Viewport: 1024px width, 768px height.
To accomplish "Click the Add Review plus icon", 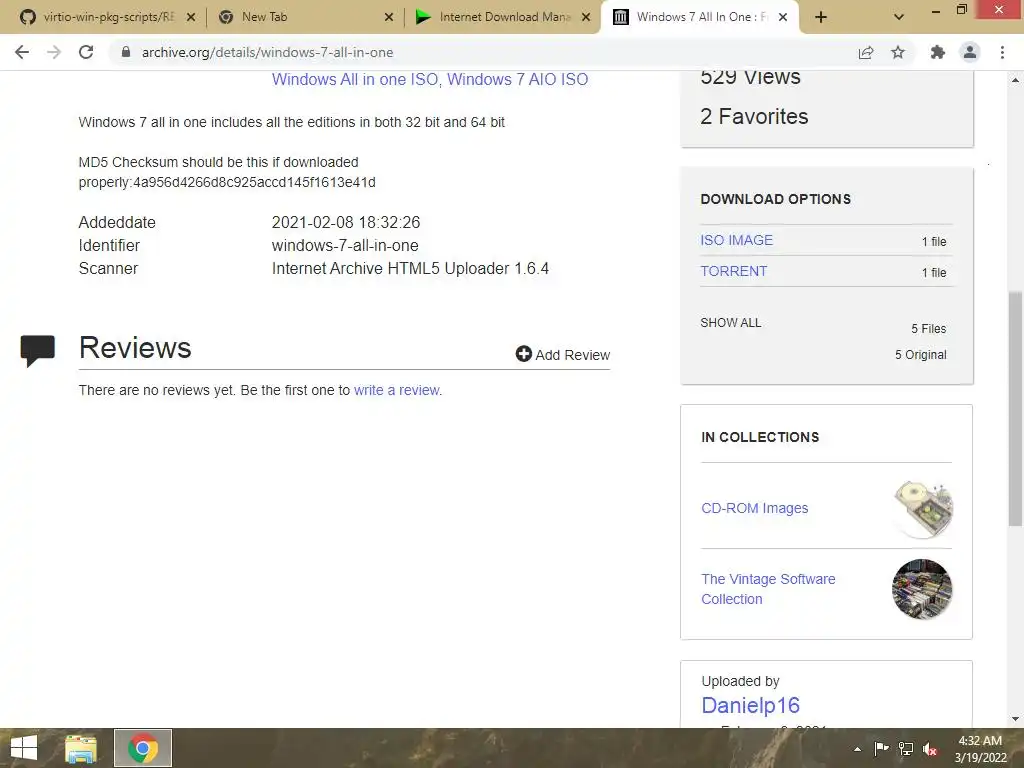I will point(523,354).
